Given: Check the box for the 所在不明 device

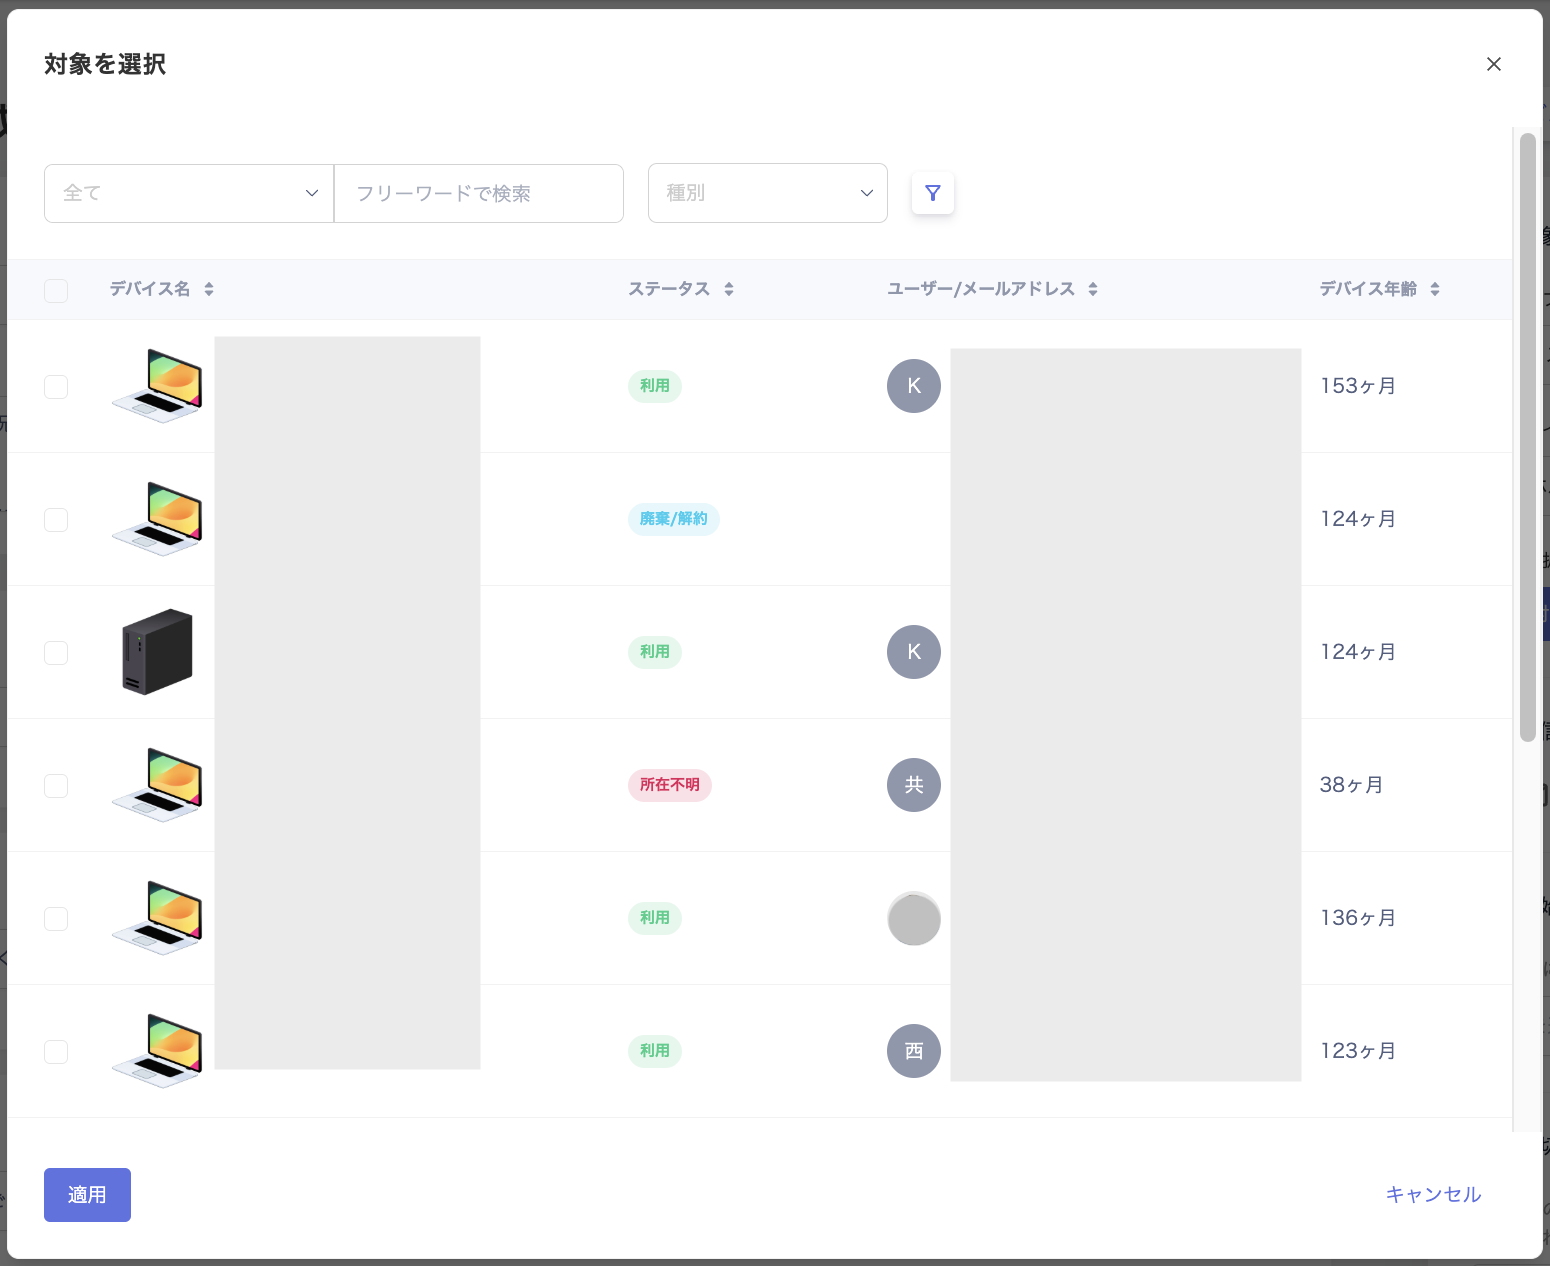Looking at the screenshot, I should [x=56, y=786].
